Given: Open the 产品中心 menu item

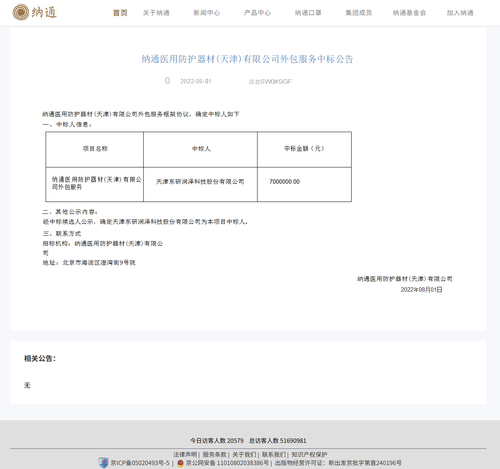Looking at the screenshot, I should click(257, 13).
